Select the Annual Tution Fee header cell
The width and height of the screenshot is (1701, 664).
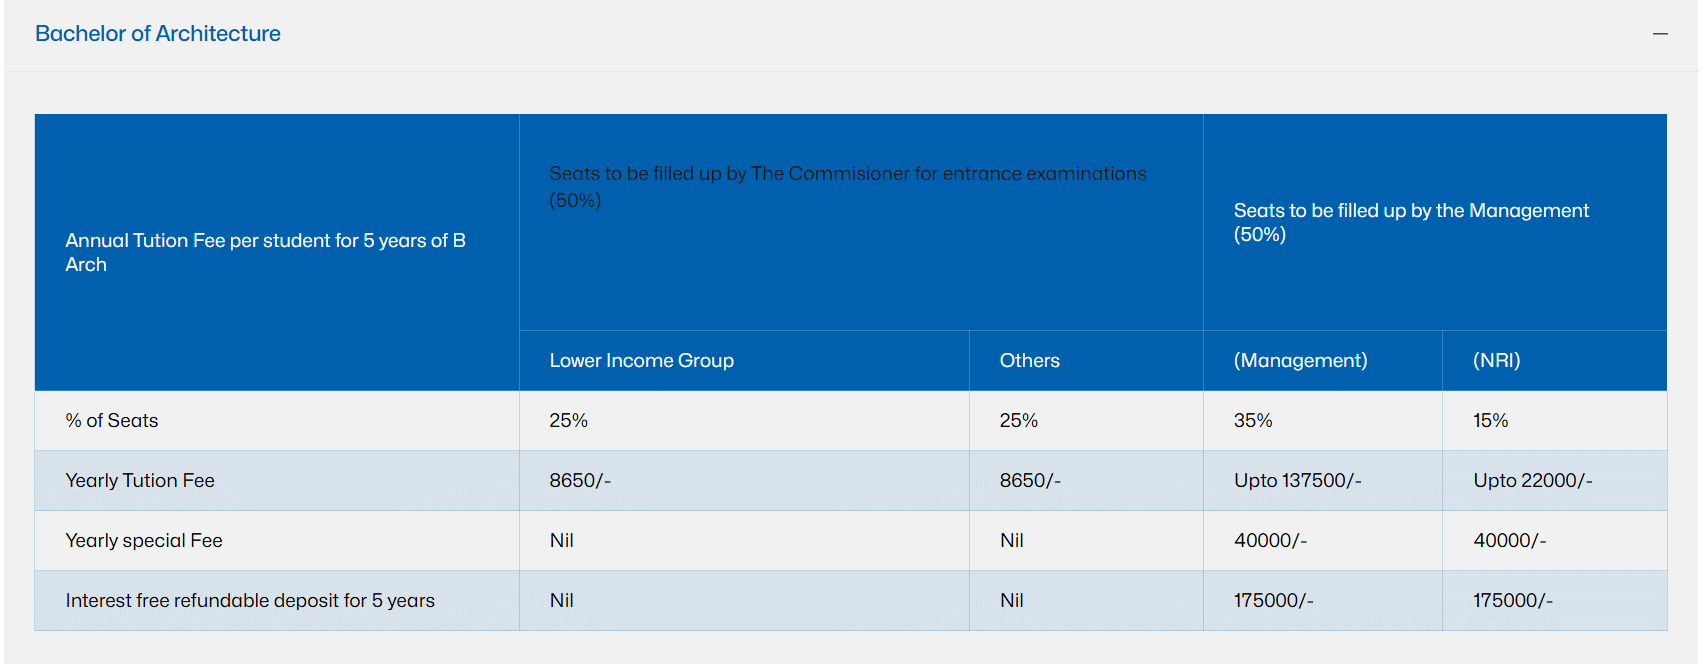pyautogui.click(x=266, y=252)
